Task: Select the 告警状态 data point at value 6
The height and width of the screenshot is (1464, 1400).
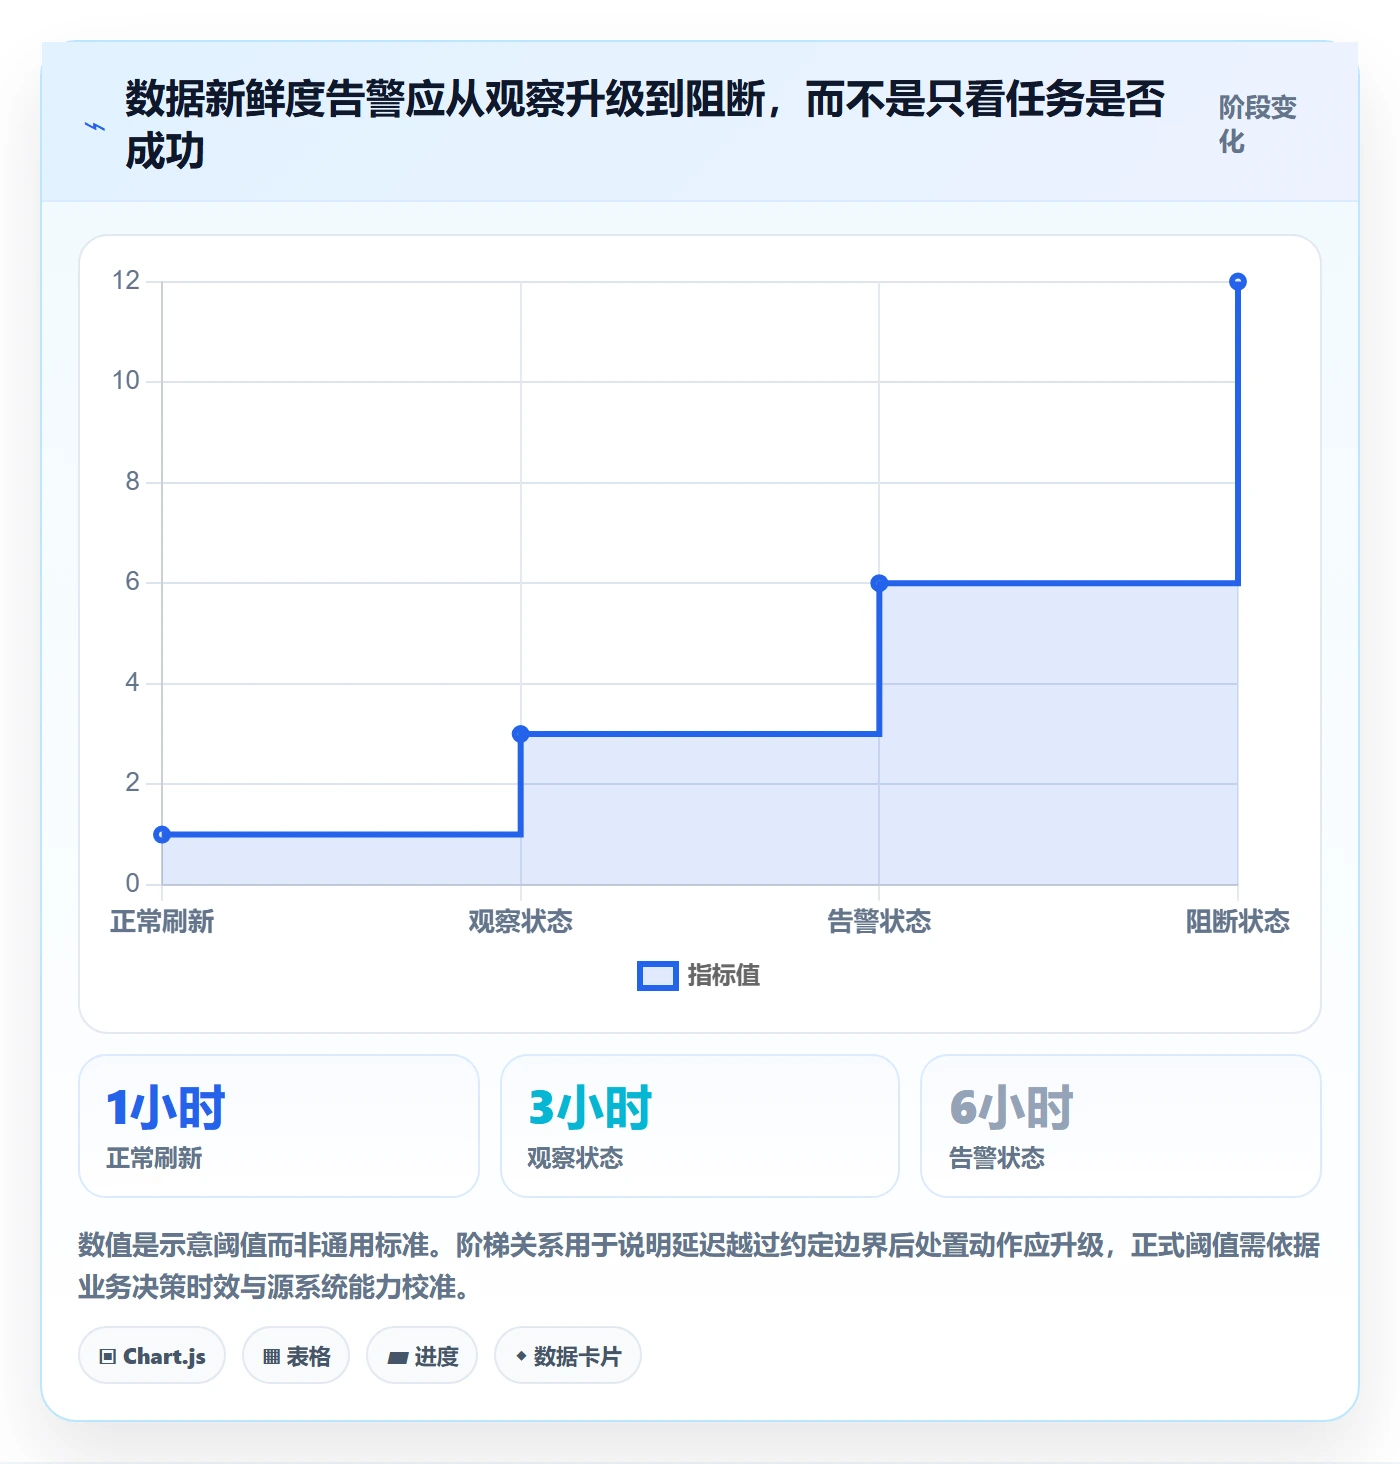Action: tap(879, 583)
